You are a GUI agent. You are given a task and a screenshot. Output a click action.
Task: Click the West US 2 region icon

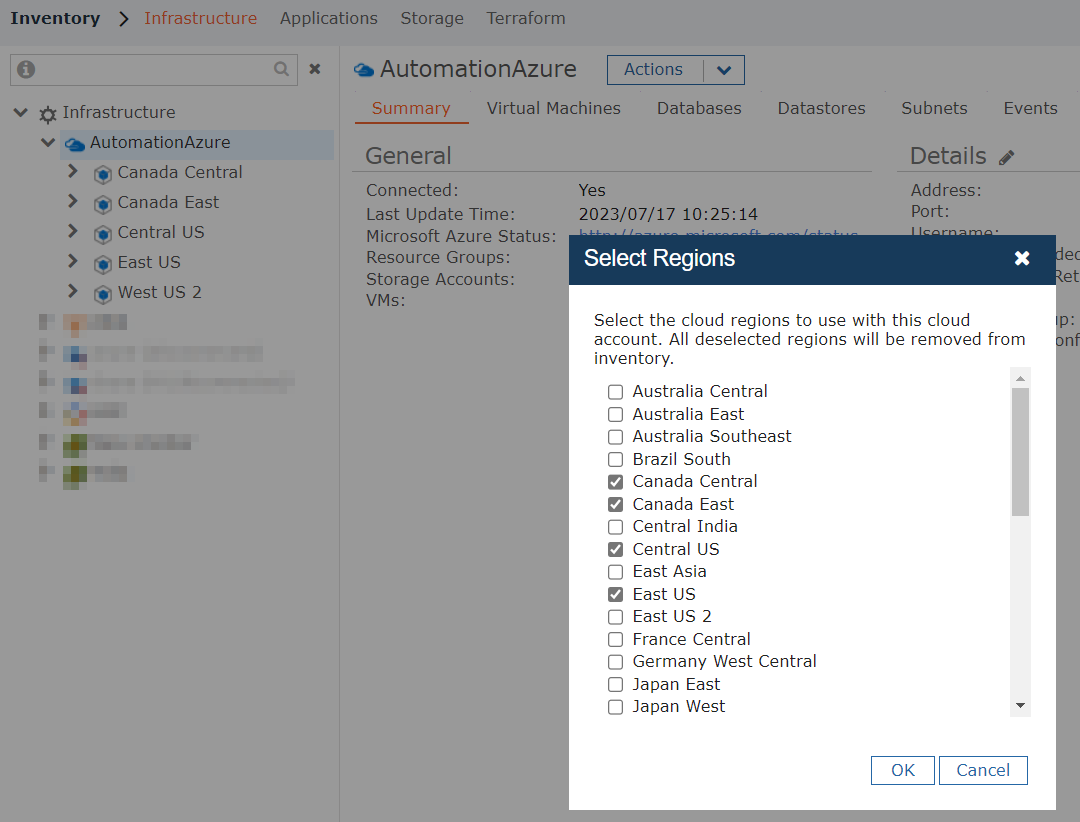click(x=103, y=294)
